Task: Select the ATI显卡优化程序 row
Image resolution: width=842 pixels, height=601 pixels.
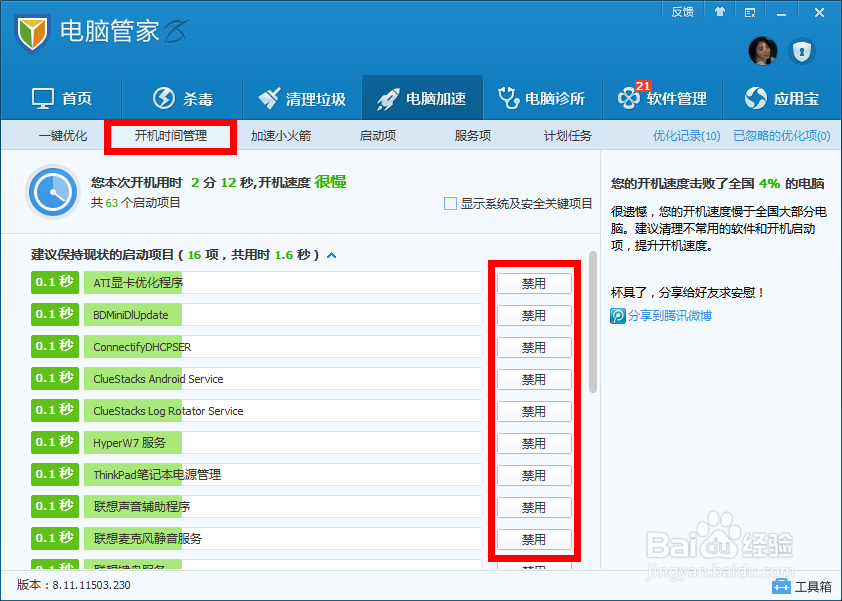Action: tap(283, 283)
